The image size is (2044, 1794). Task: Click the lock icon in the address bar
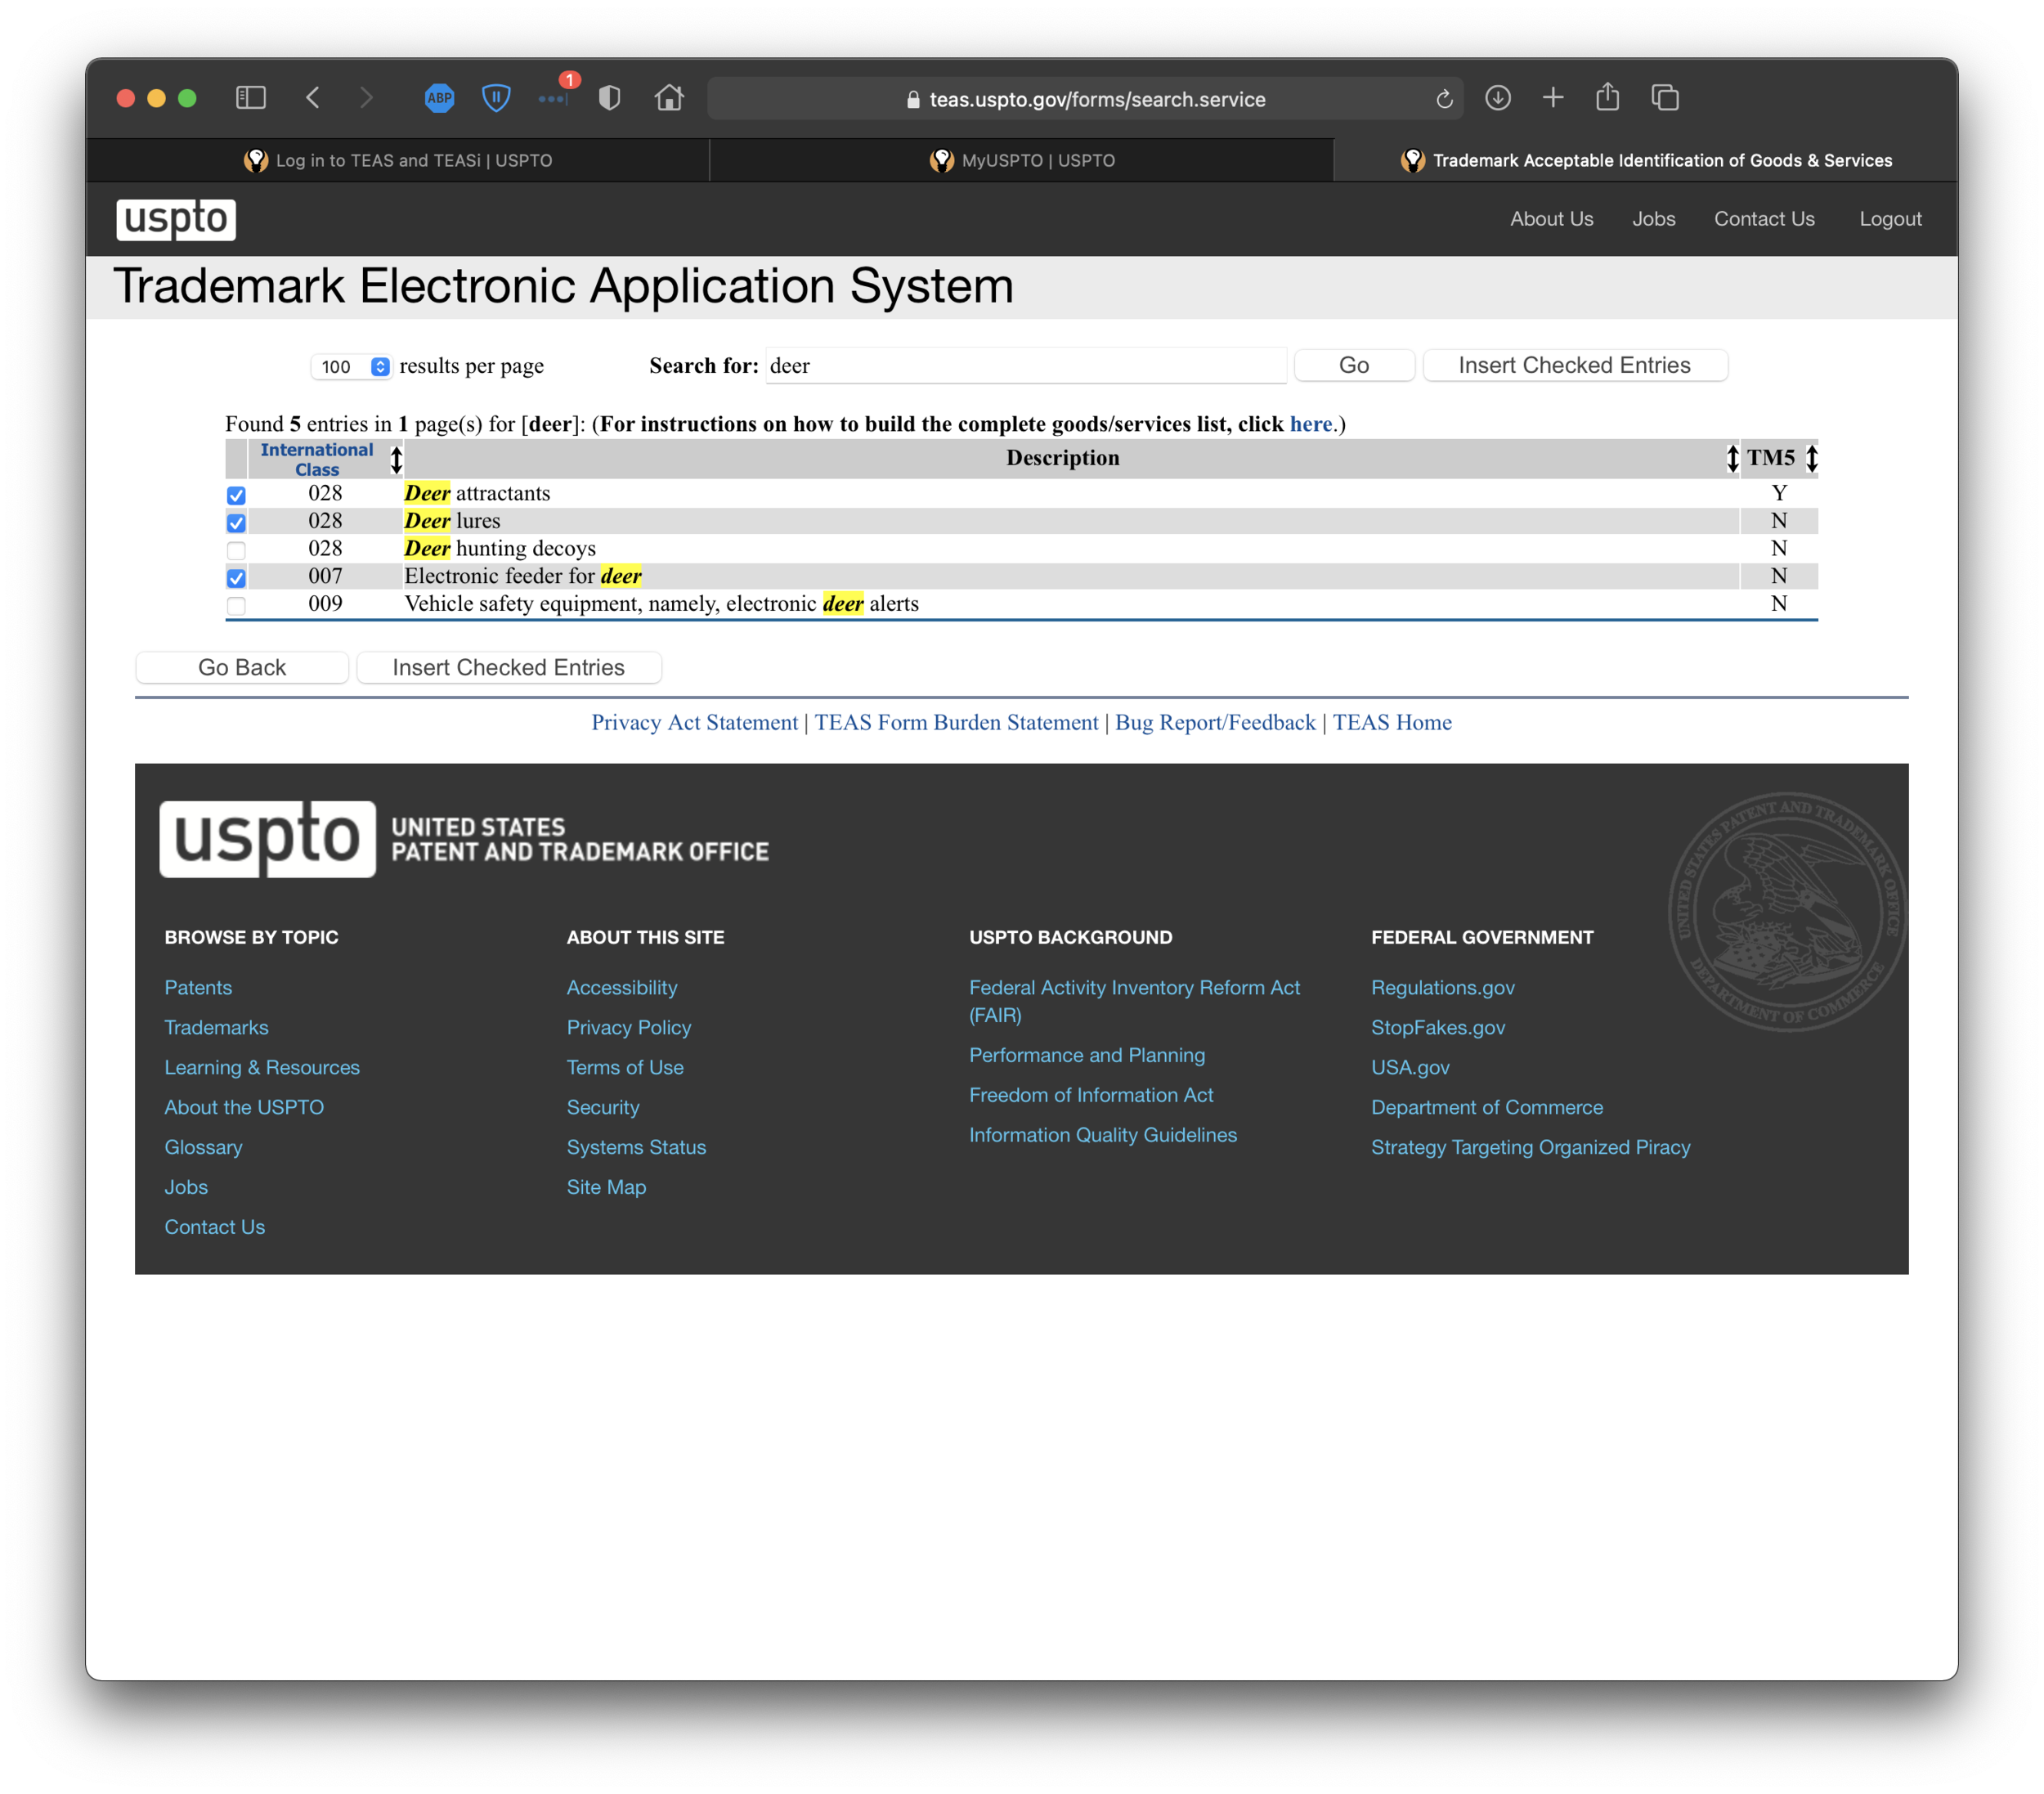pos(913,99)
